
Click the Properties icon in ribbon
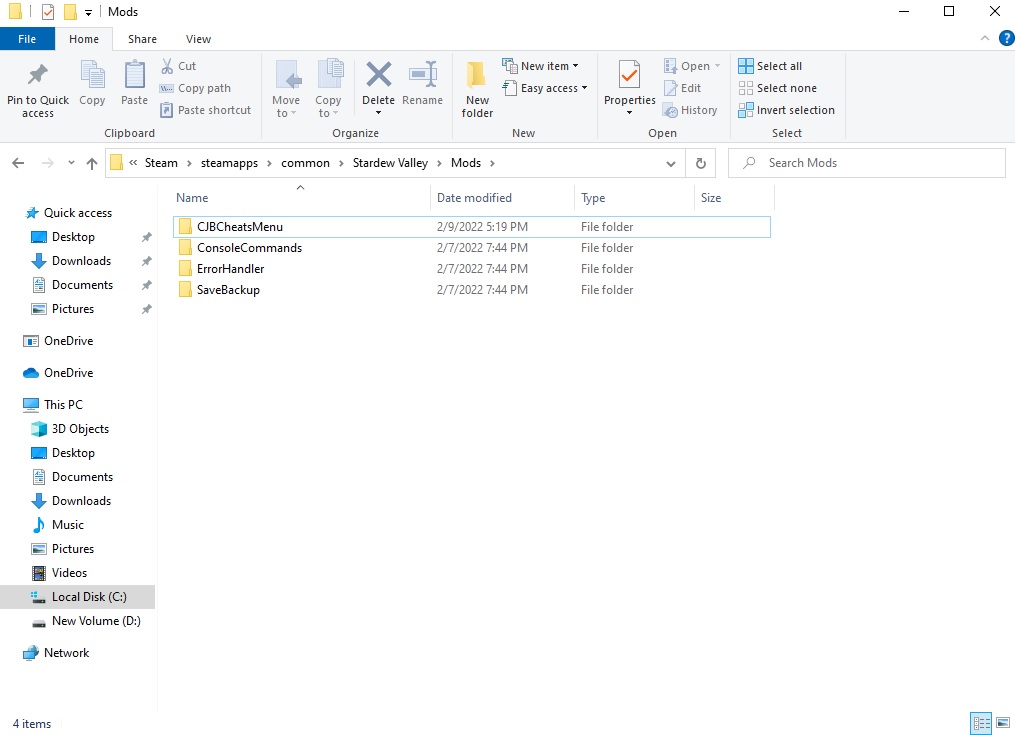629,76
